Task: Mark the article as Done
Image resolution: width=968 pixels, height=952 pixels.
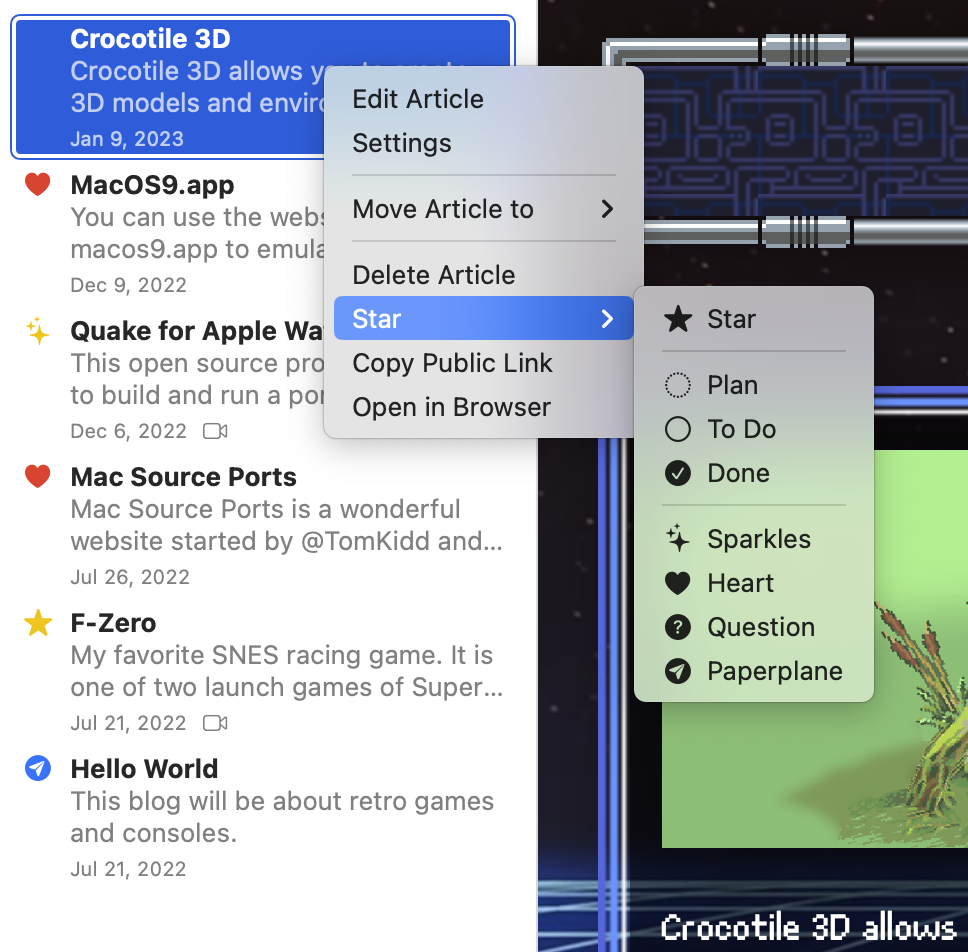Action: click(x=738, y=473)
